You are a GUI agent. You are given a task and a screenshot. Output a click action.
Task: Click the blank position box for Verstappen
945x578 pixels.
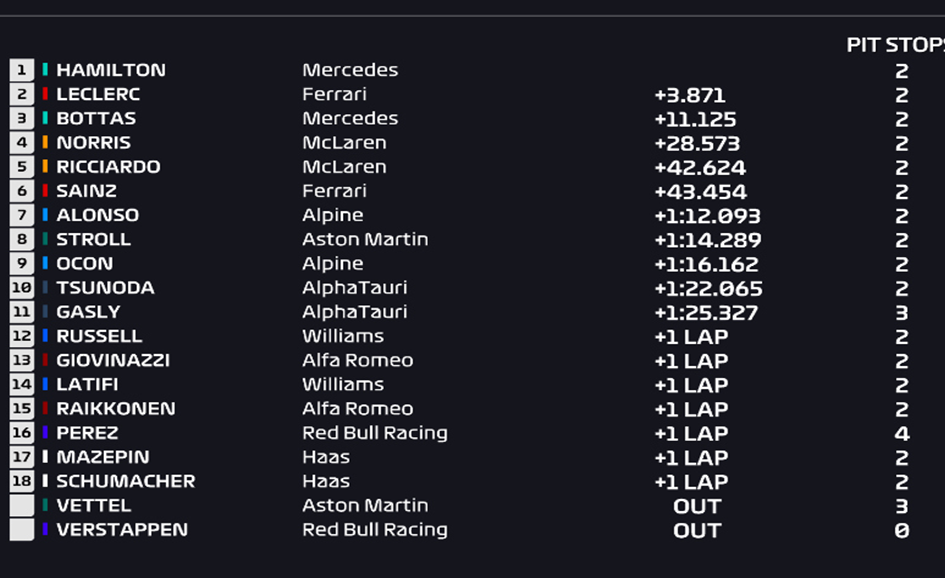point(22,529)
